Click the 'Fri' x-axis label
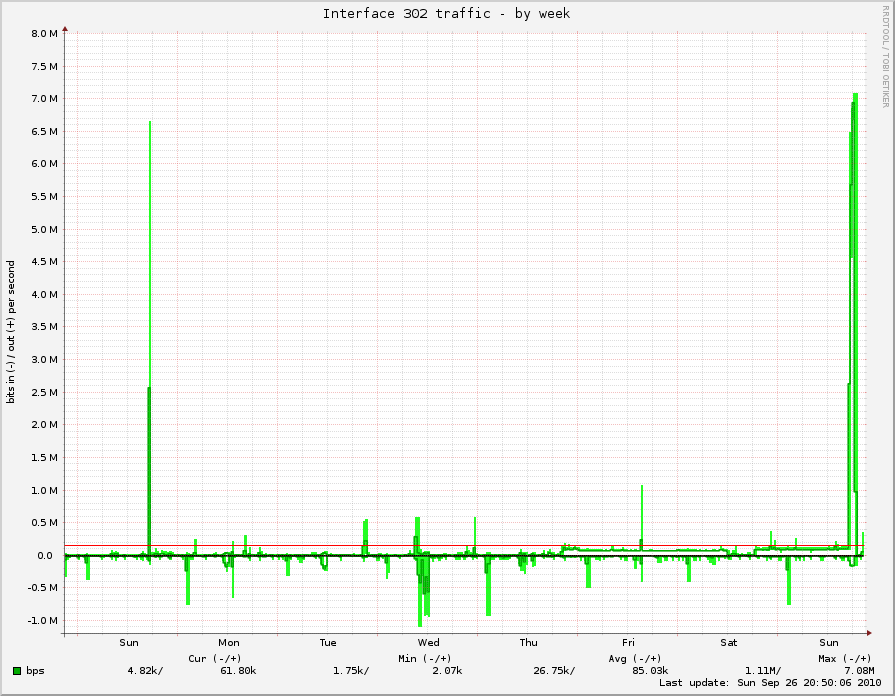Image resolution: width=895 pixels, height=696 pixels. [x=628, y=642]
